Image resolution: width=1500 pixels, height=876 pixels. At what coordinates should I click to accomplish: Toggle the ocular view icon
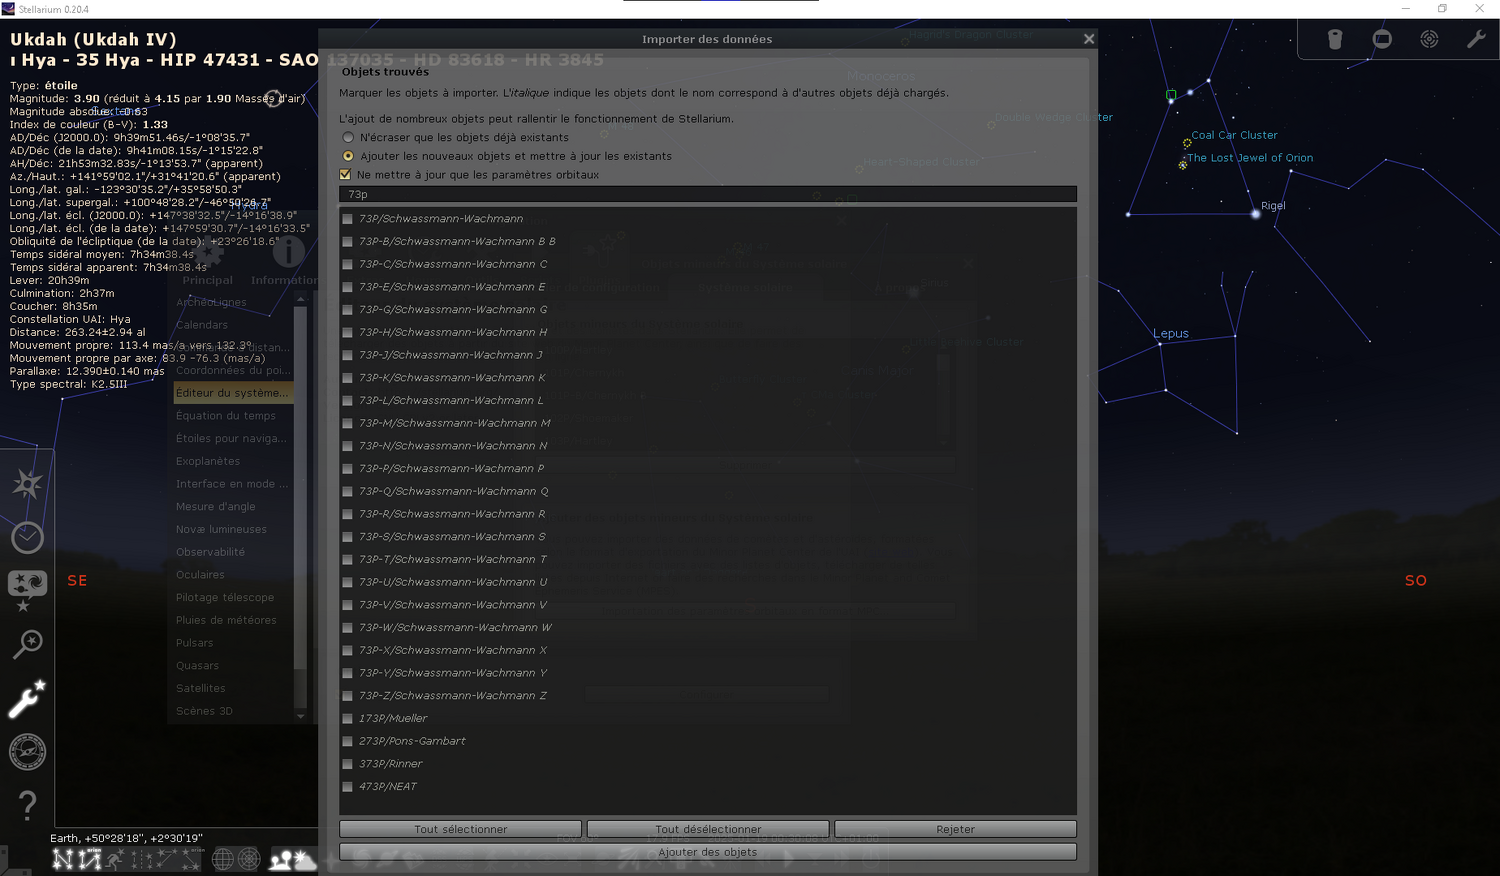click(x=1335, y=39)
